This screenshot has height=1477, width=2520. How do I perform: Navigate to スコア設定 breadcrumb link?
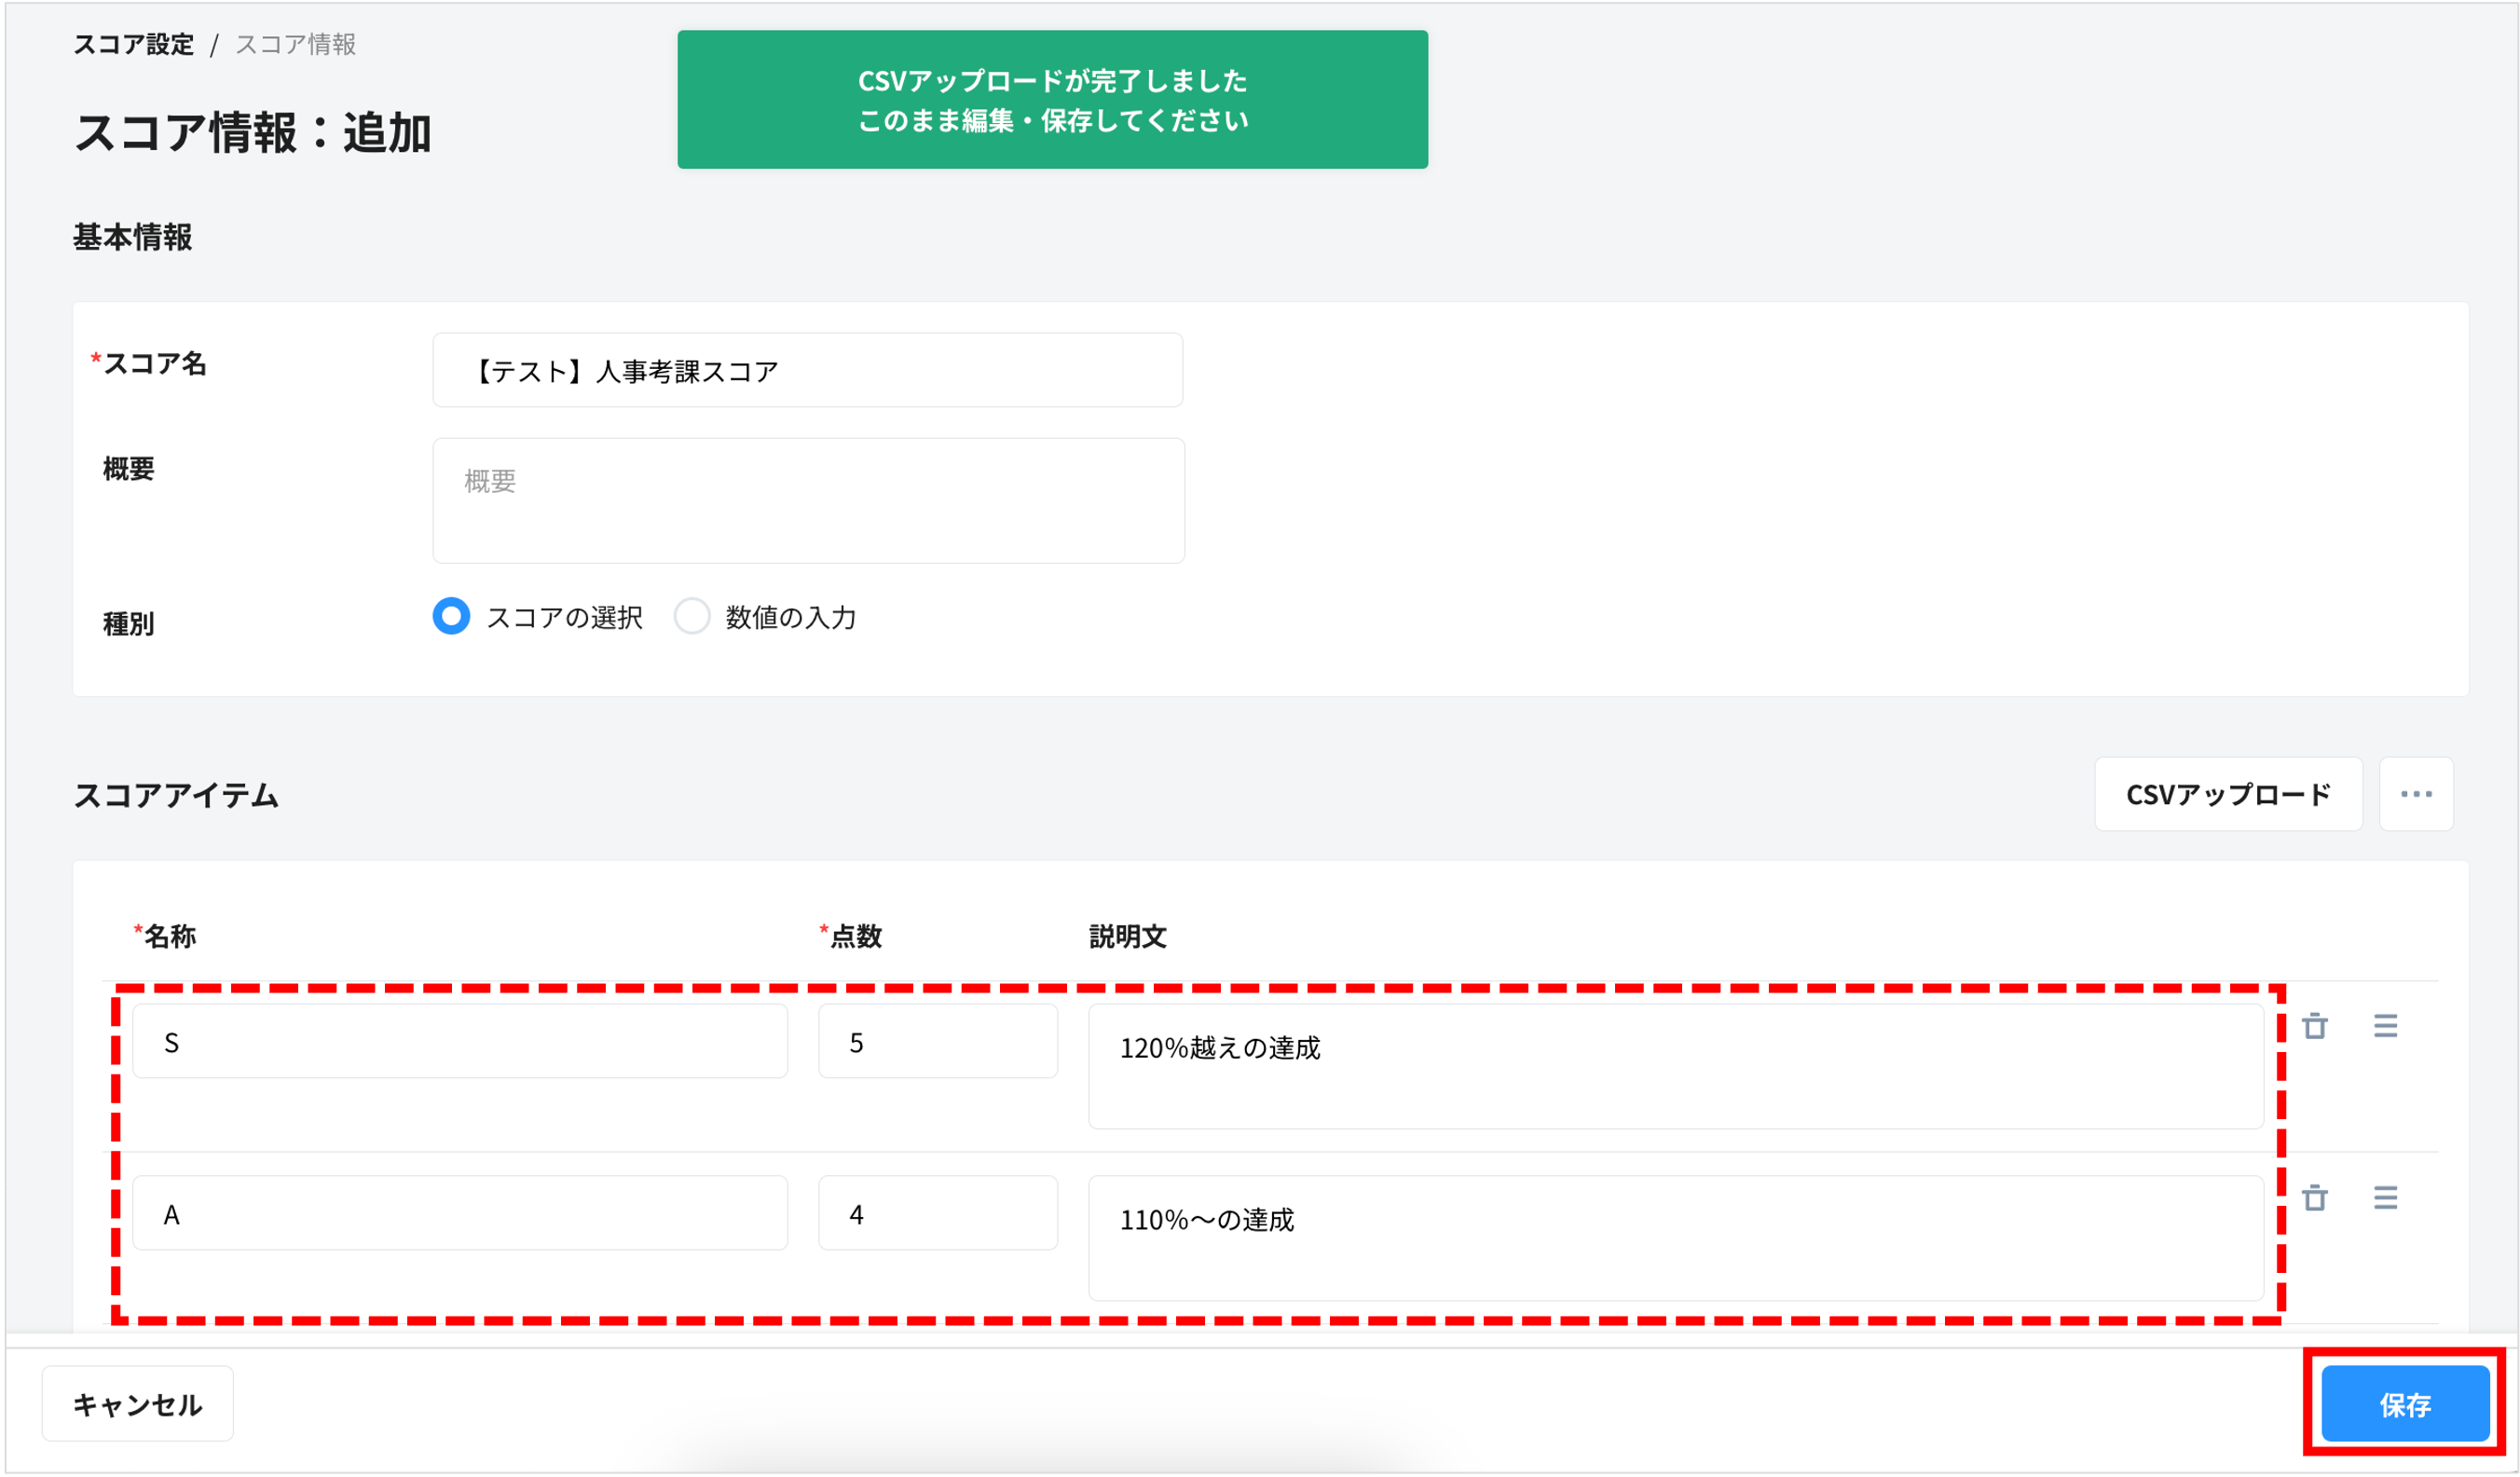[134, 43]
